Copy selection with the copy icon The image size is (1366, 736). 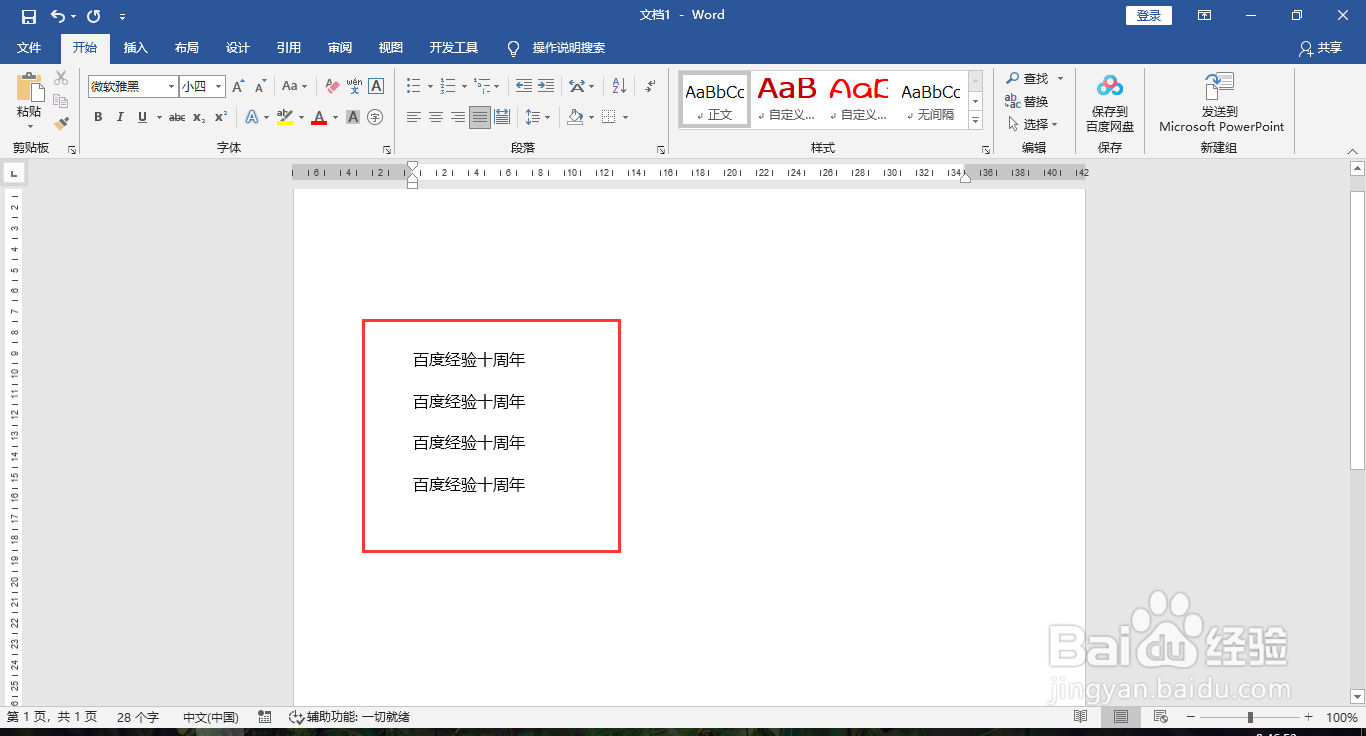point(61,101)
